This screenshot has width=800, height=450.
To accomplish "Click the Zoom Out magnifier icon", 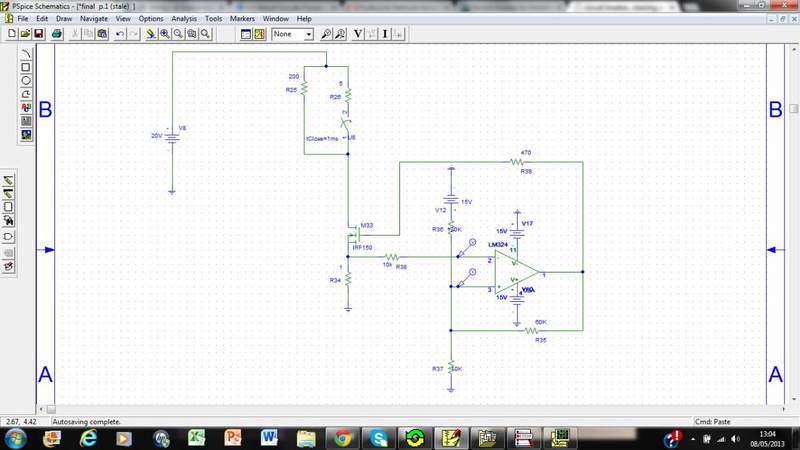I will (177, 33).
